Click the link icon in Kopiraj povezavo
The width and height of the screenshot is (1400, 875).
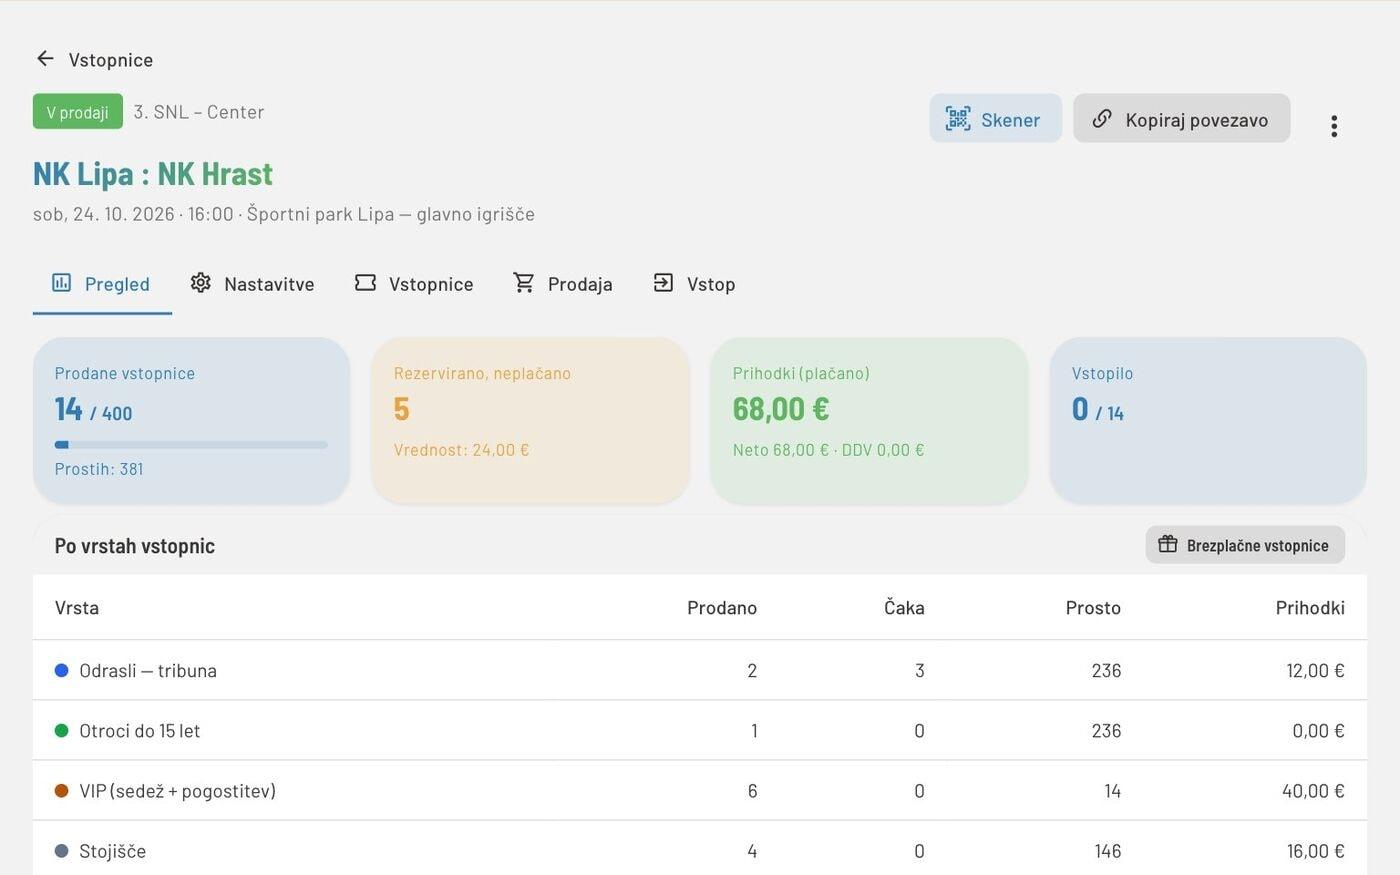point(1102,119)
